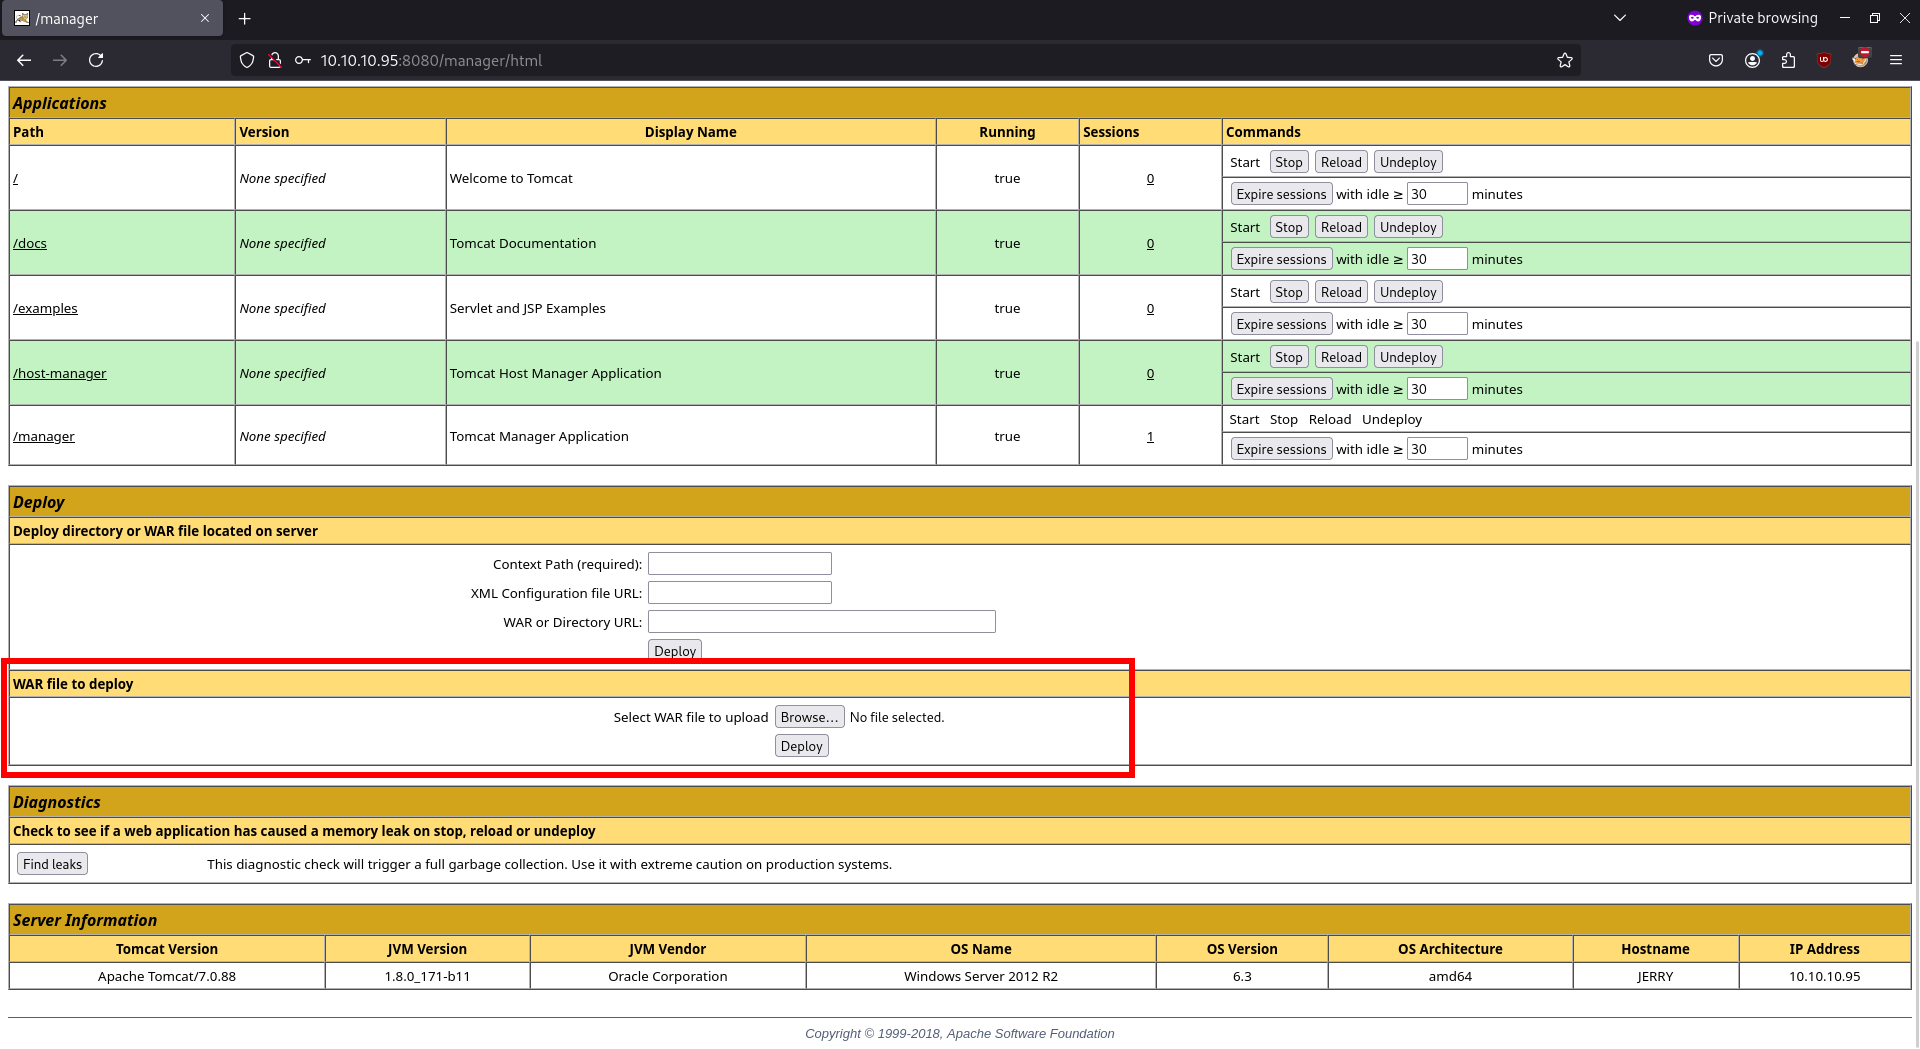
Task: Click the FoxyProxy extension icon
Action: coord(1860,59)
